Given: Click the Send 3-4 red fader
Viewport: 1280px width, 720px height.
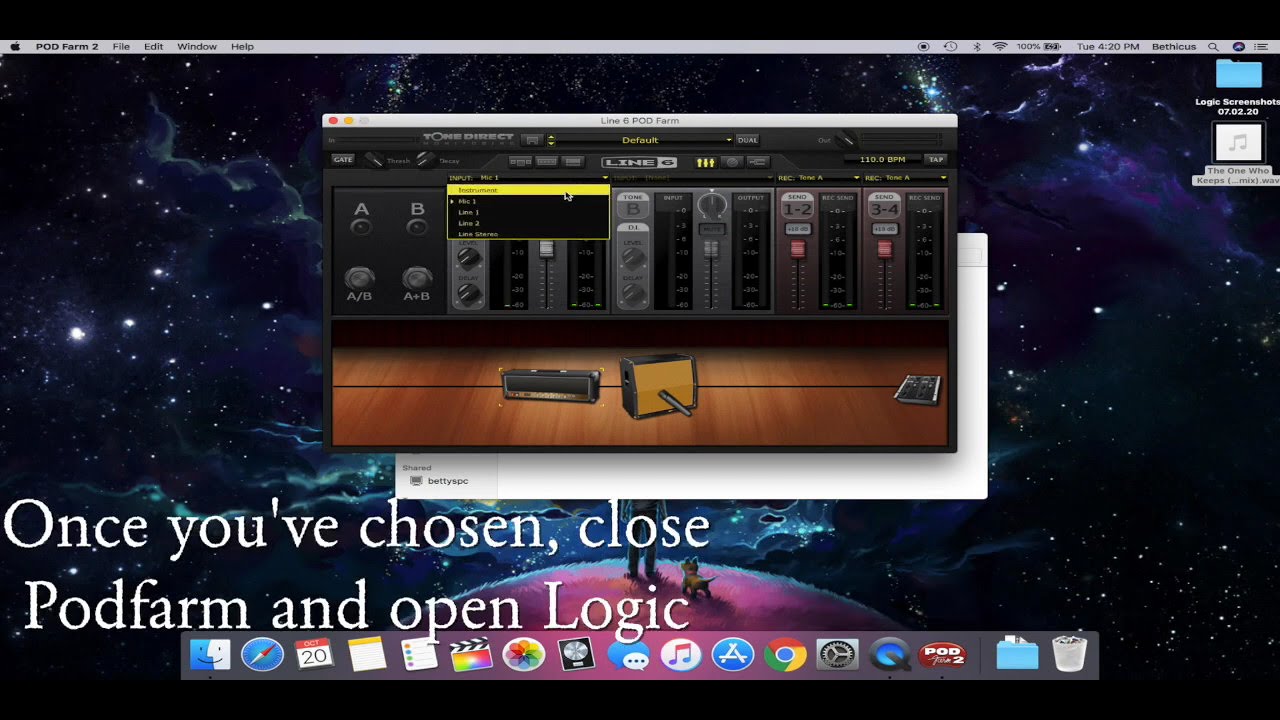Looking at the screenshot, I should coord(884,248).
